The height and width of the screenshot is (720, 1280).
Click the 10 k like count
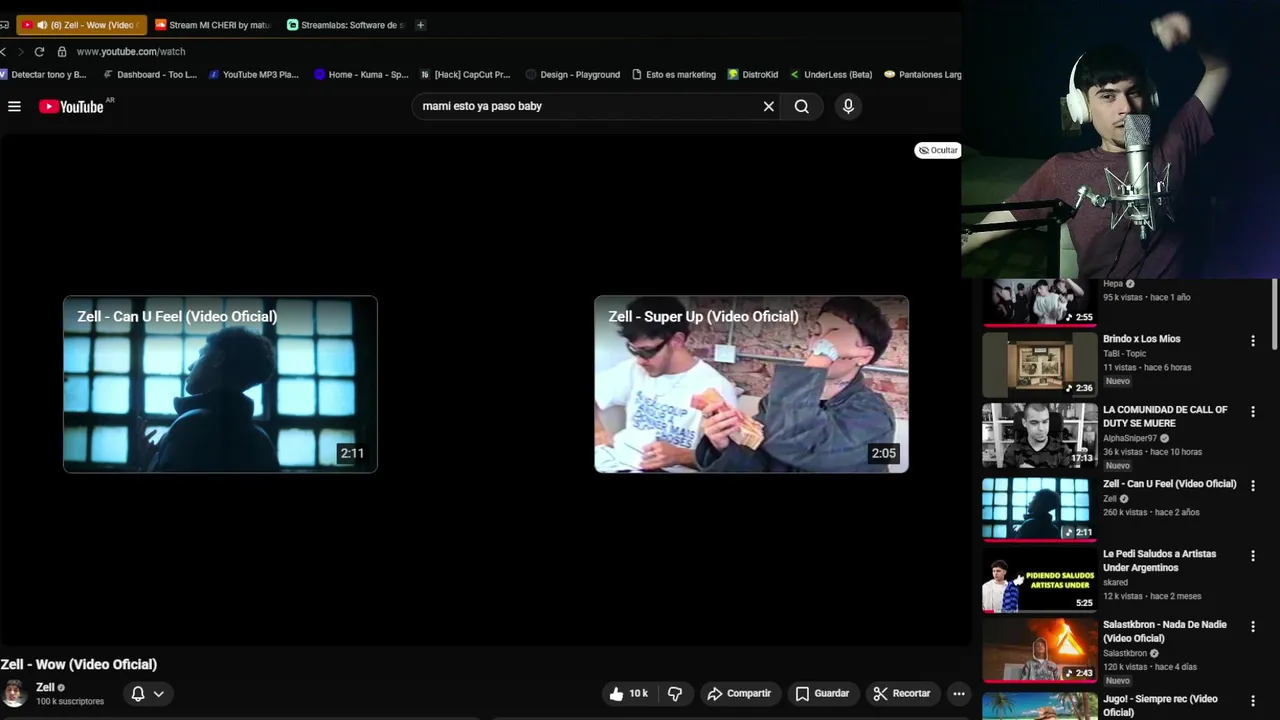click(638, 693)
